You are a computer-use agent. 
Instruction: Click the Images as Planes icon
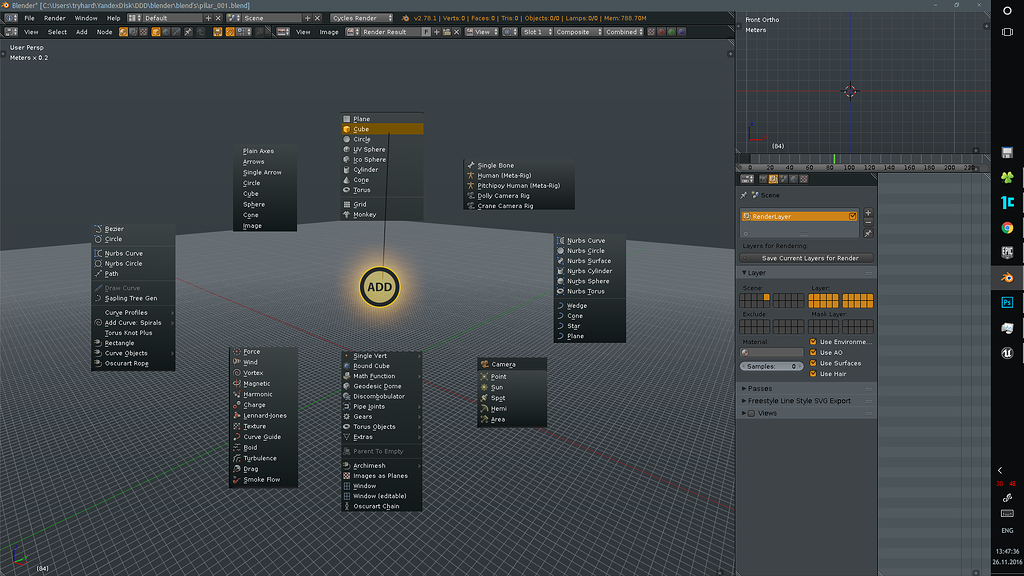pyautogui.click(x=347, y=475)
